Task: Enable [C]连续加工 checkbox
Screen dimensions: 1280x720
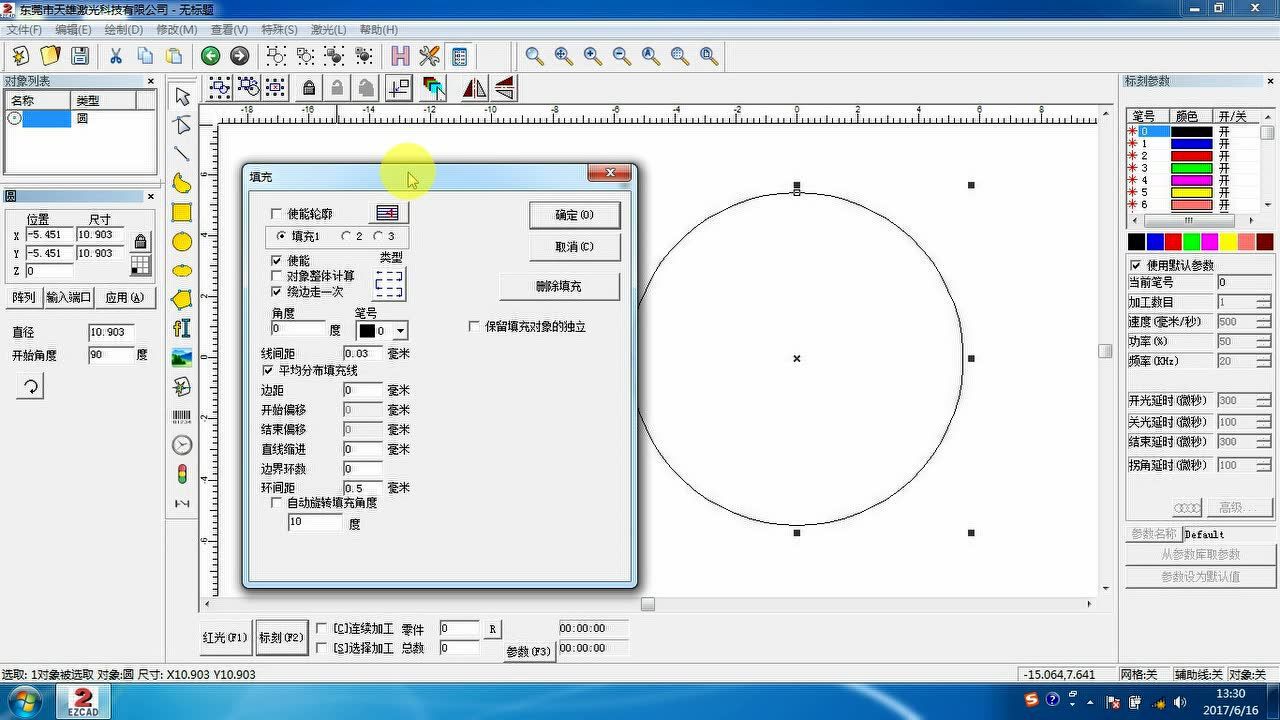Action: point(322,629)
